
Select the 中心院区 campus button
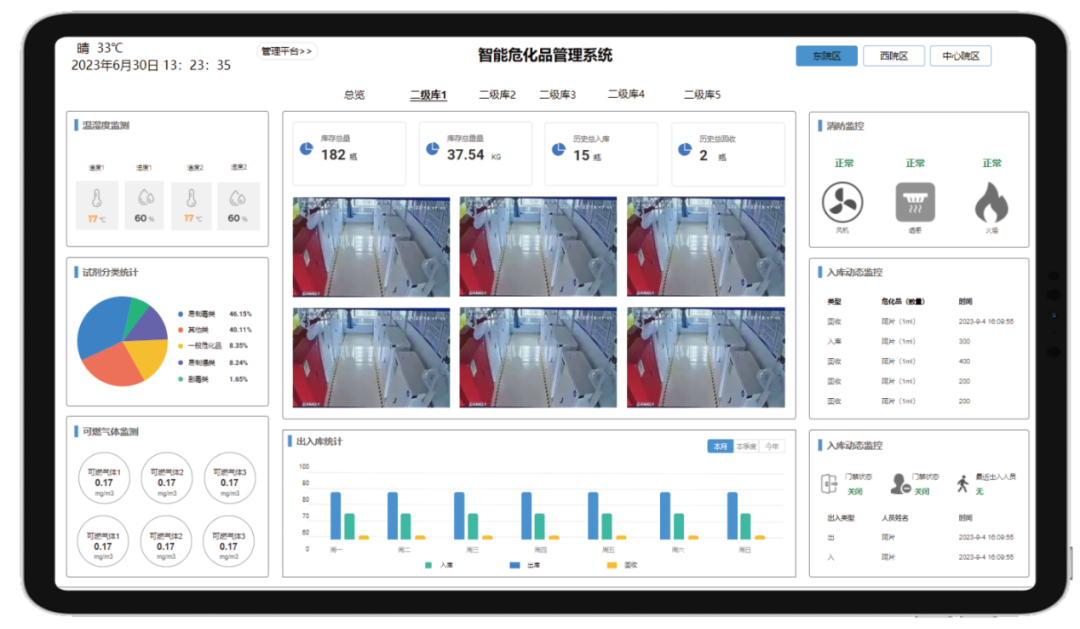(x=960, y=56)
